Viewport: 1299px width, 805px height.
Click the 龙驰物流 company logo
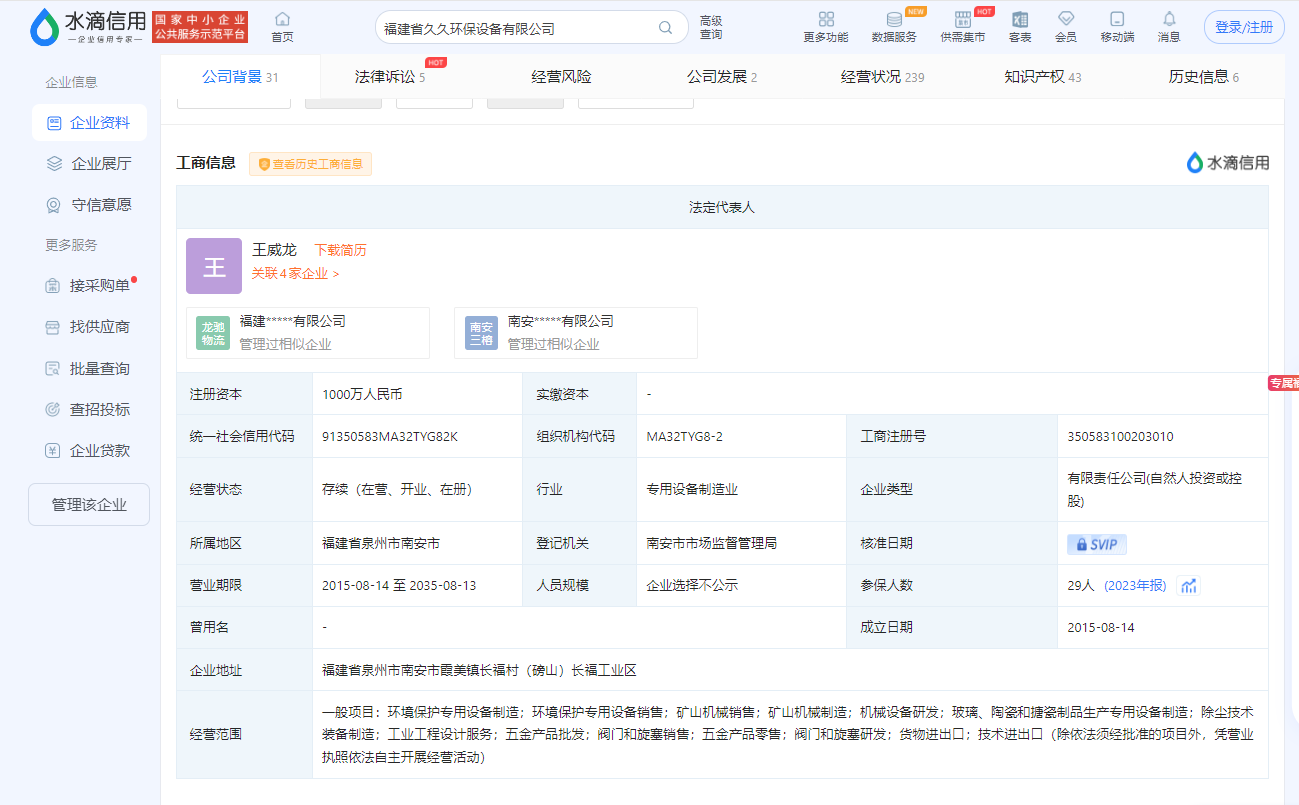pyautogui.click(x=214, y=333)
